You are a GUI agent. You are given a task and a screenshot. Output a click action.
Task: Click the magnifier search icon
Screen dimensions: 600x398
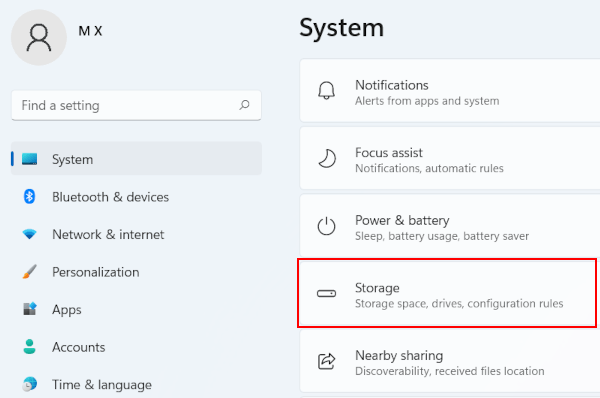pos(244,105)
